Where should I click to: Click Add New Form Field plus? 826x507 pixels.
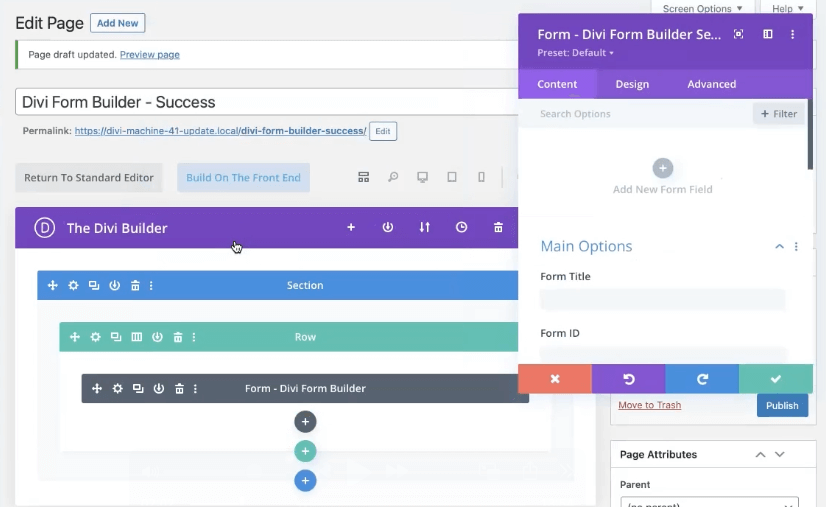coord(663,168)
